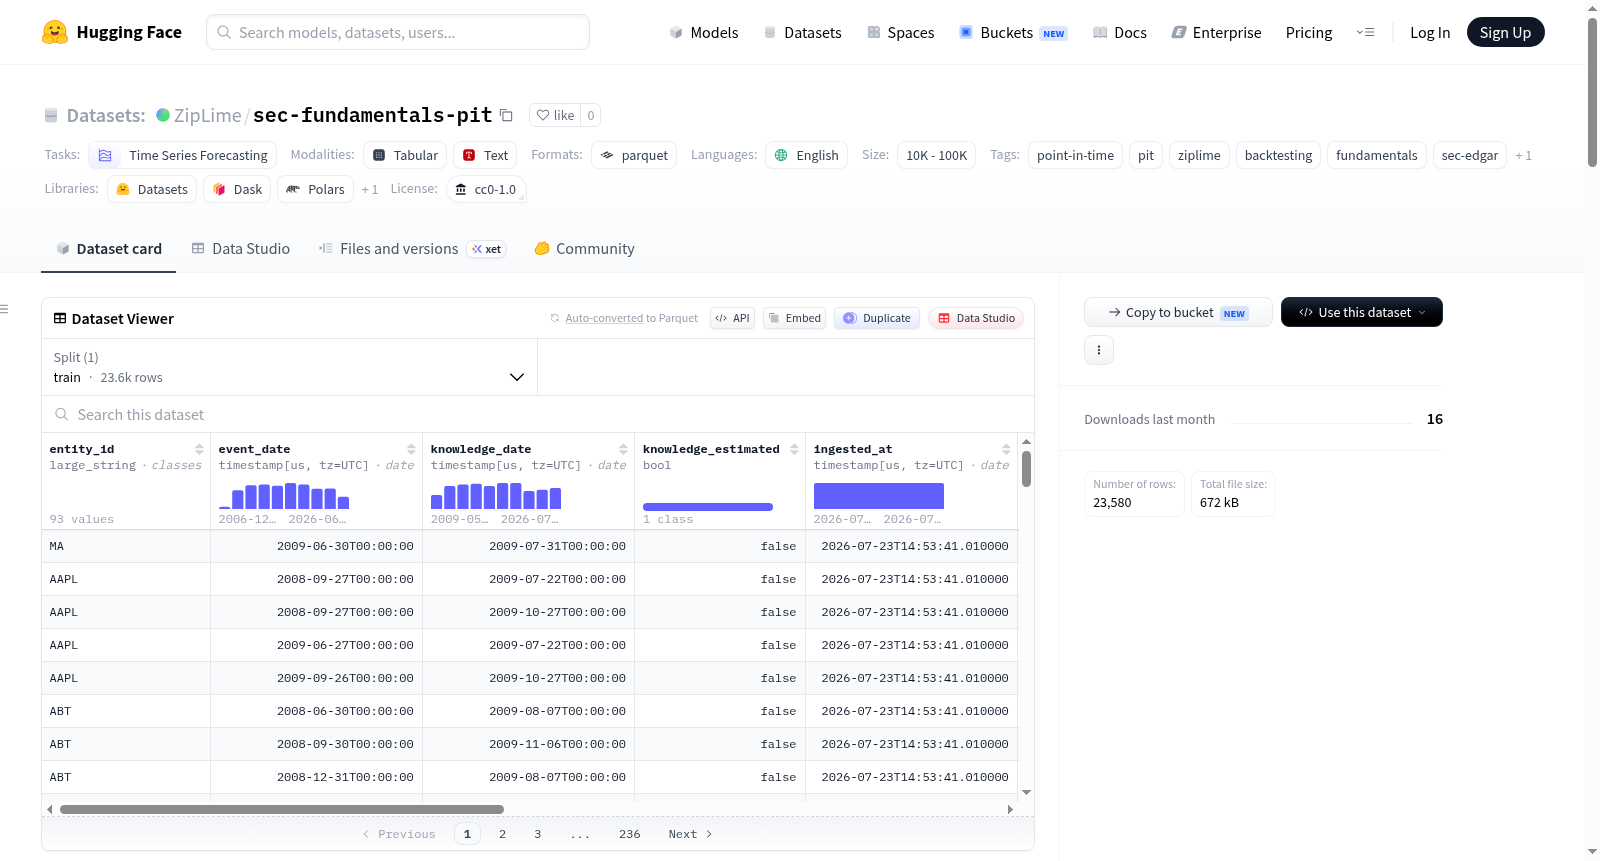Switch to the Data Studio tab
The width and height of the screenshot is (1600, 861).
tap(241, 249)
